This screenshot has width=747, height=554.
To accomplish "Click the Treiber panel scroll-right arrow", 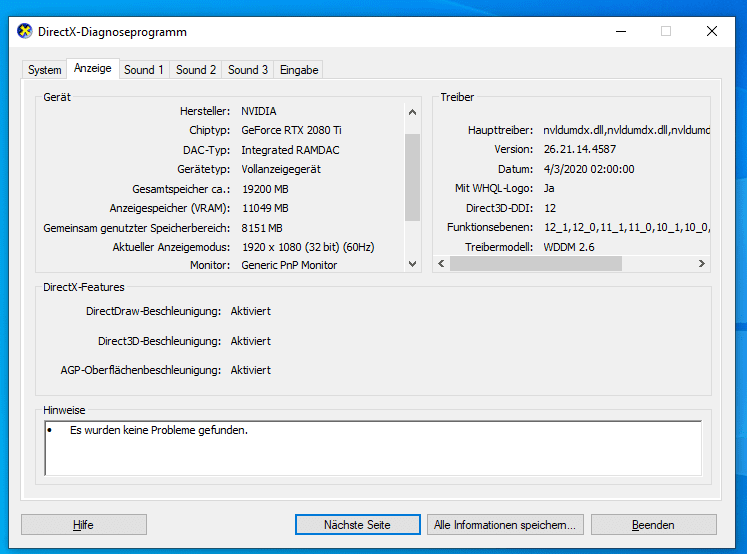I will pos(702,263).
